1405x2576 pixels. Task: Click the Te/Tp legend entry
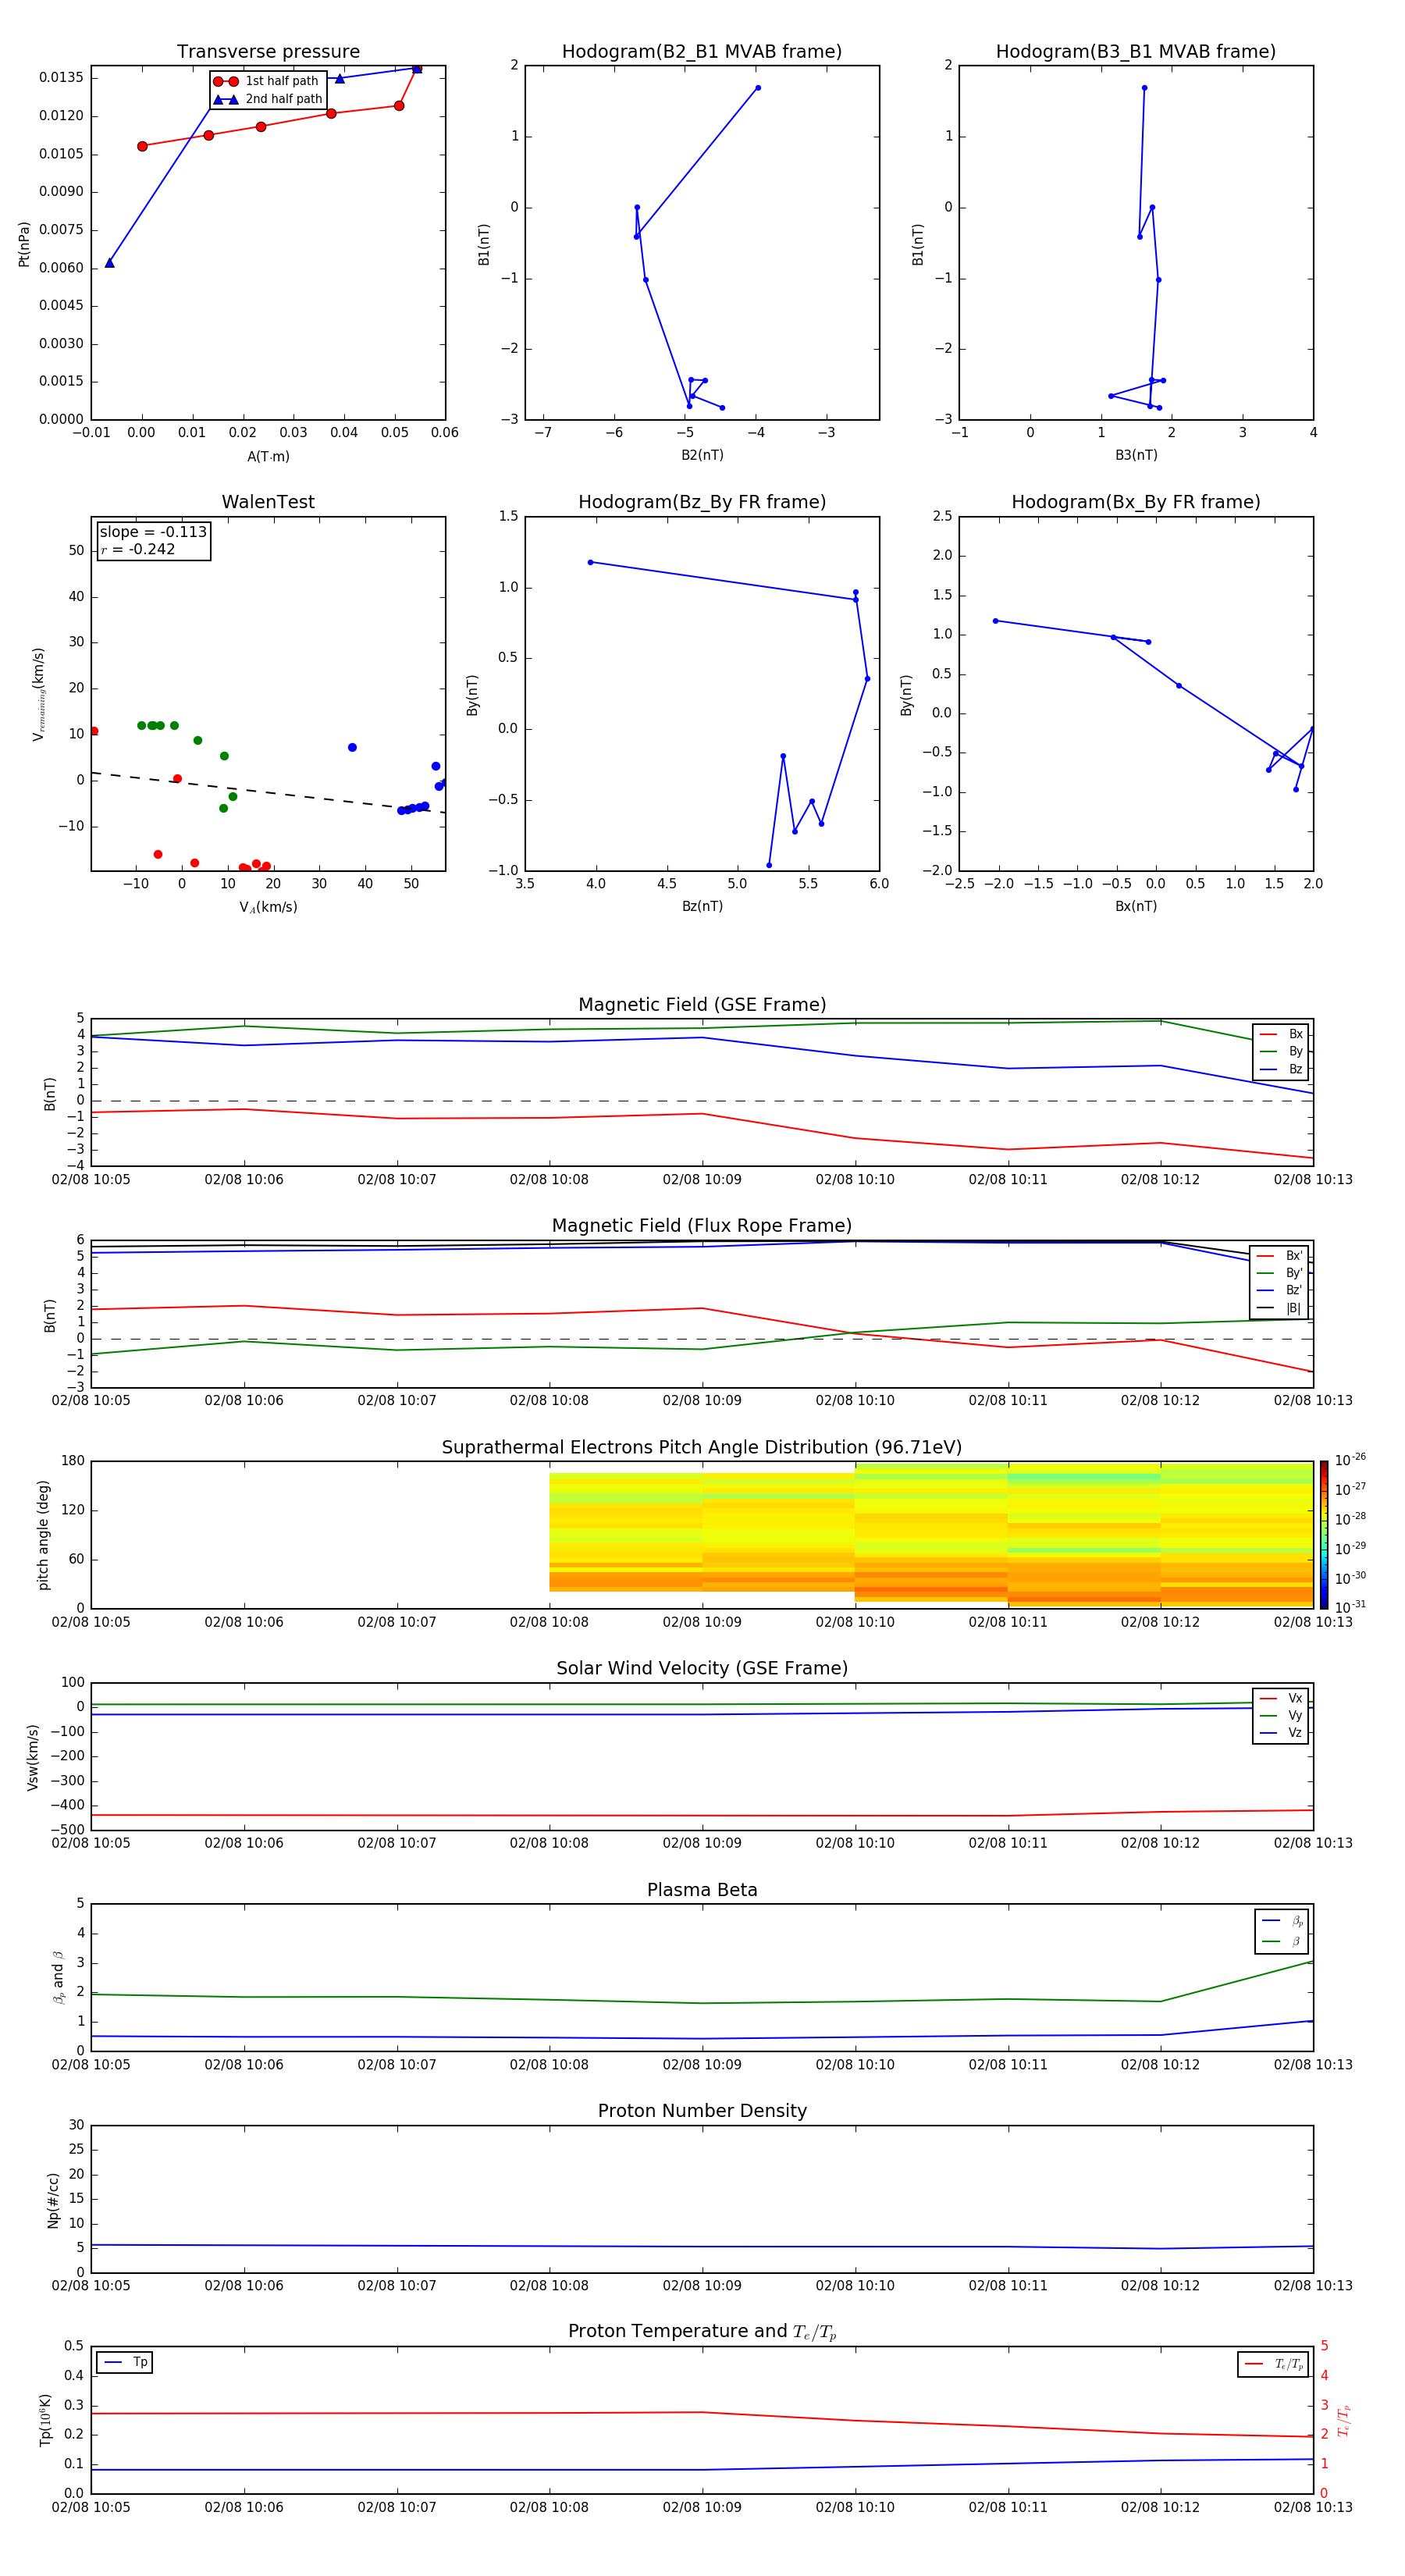[1274, 2364]
